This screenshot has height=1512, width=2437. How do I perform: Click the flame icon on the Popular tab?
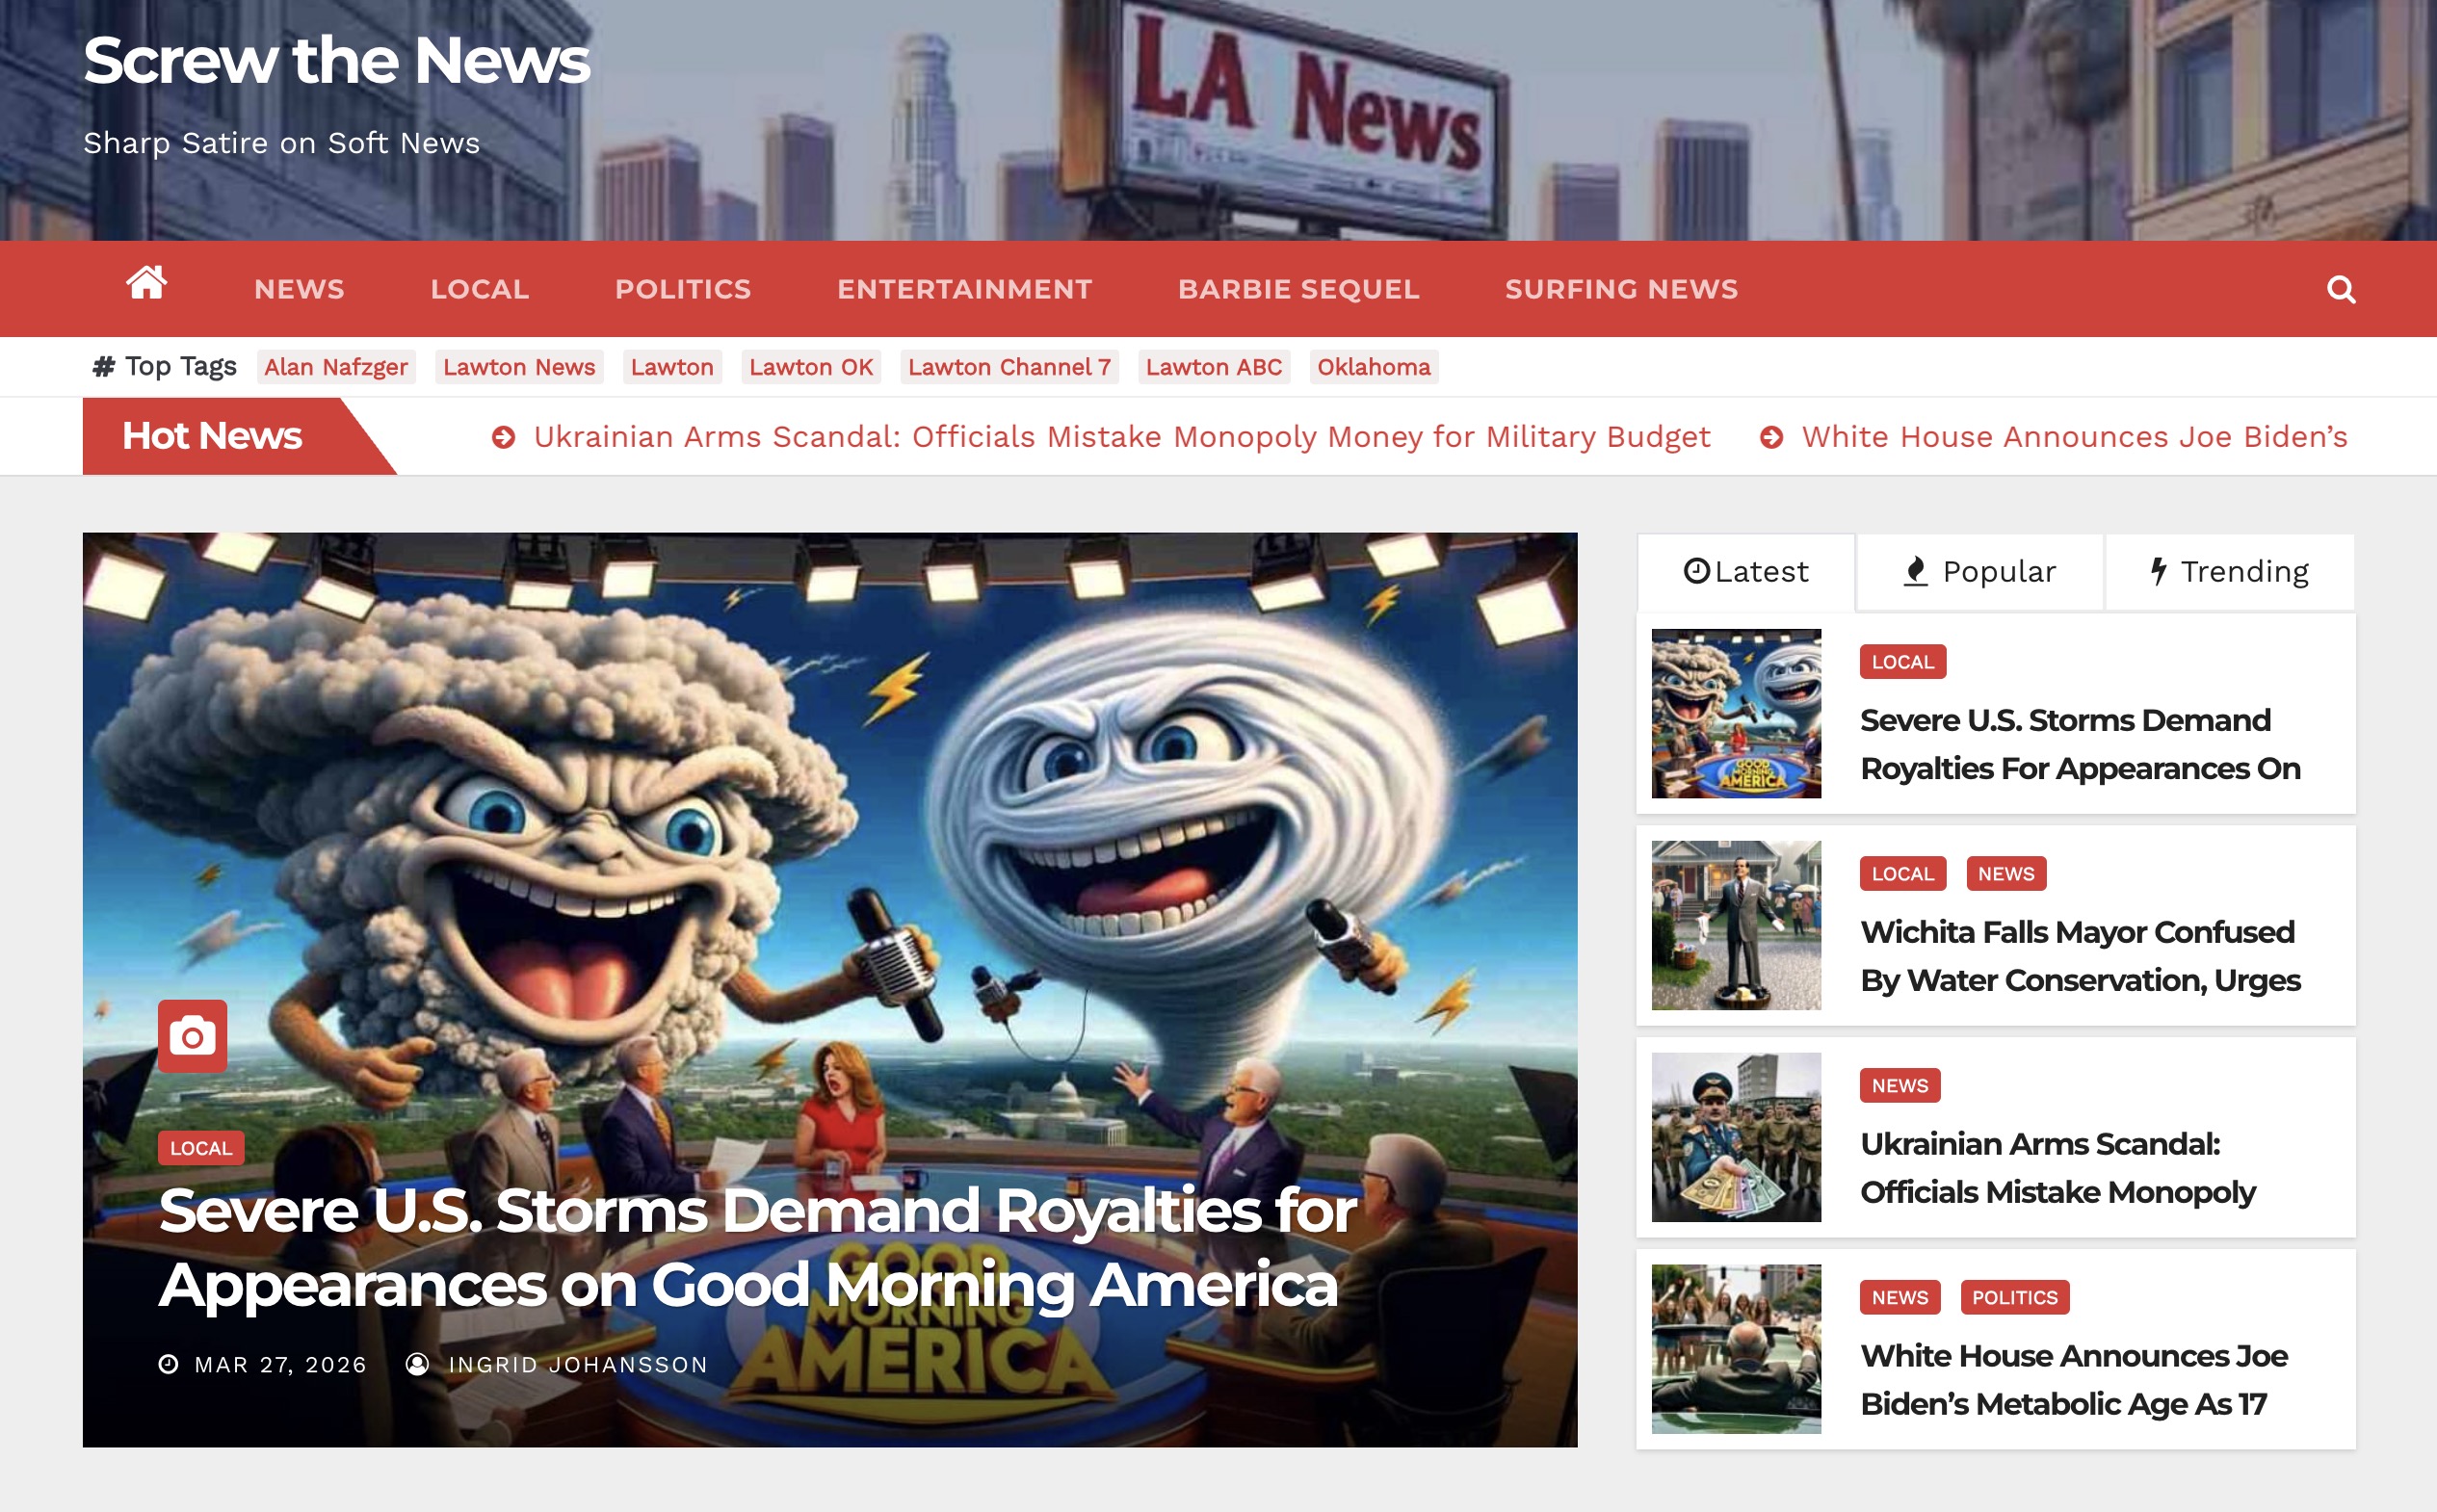pyautogui.click(x=1915, y=570)
